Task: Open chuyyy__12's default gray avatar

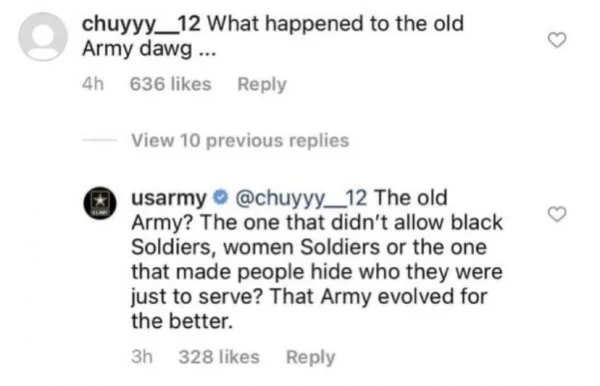Action: click(x=43, y=37)
